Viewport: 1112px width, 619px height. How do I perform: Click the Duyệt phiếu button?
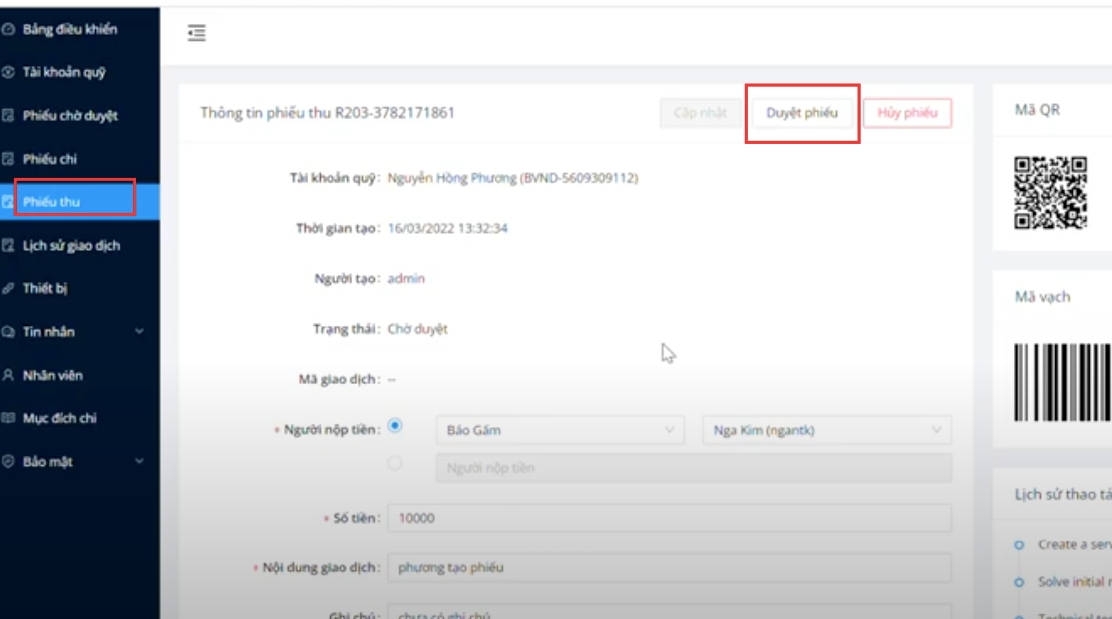coord(802,113)
